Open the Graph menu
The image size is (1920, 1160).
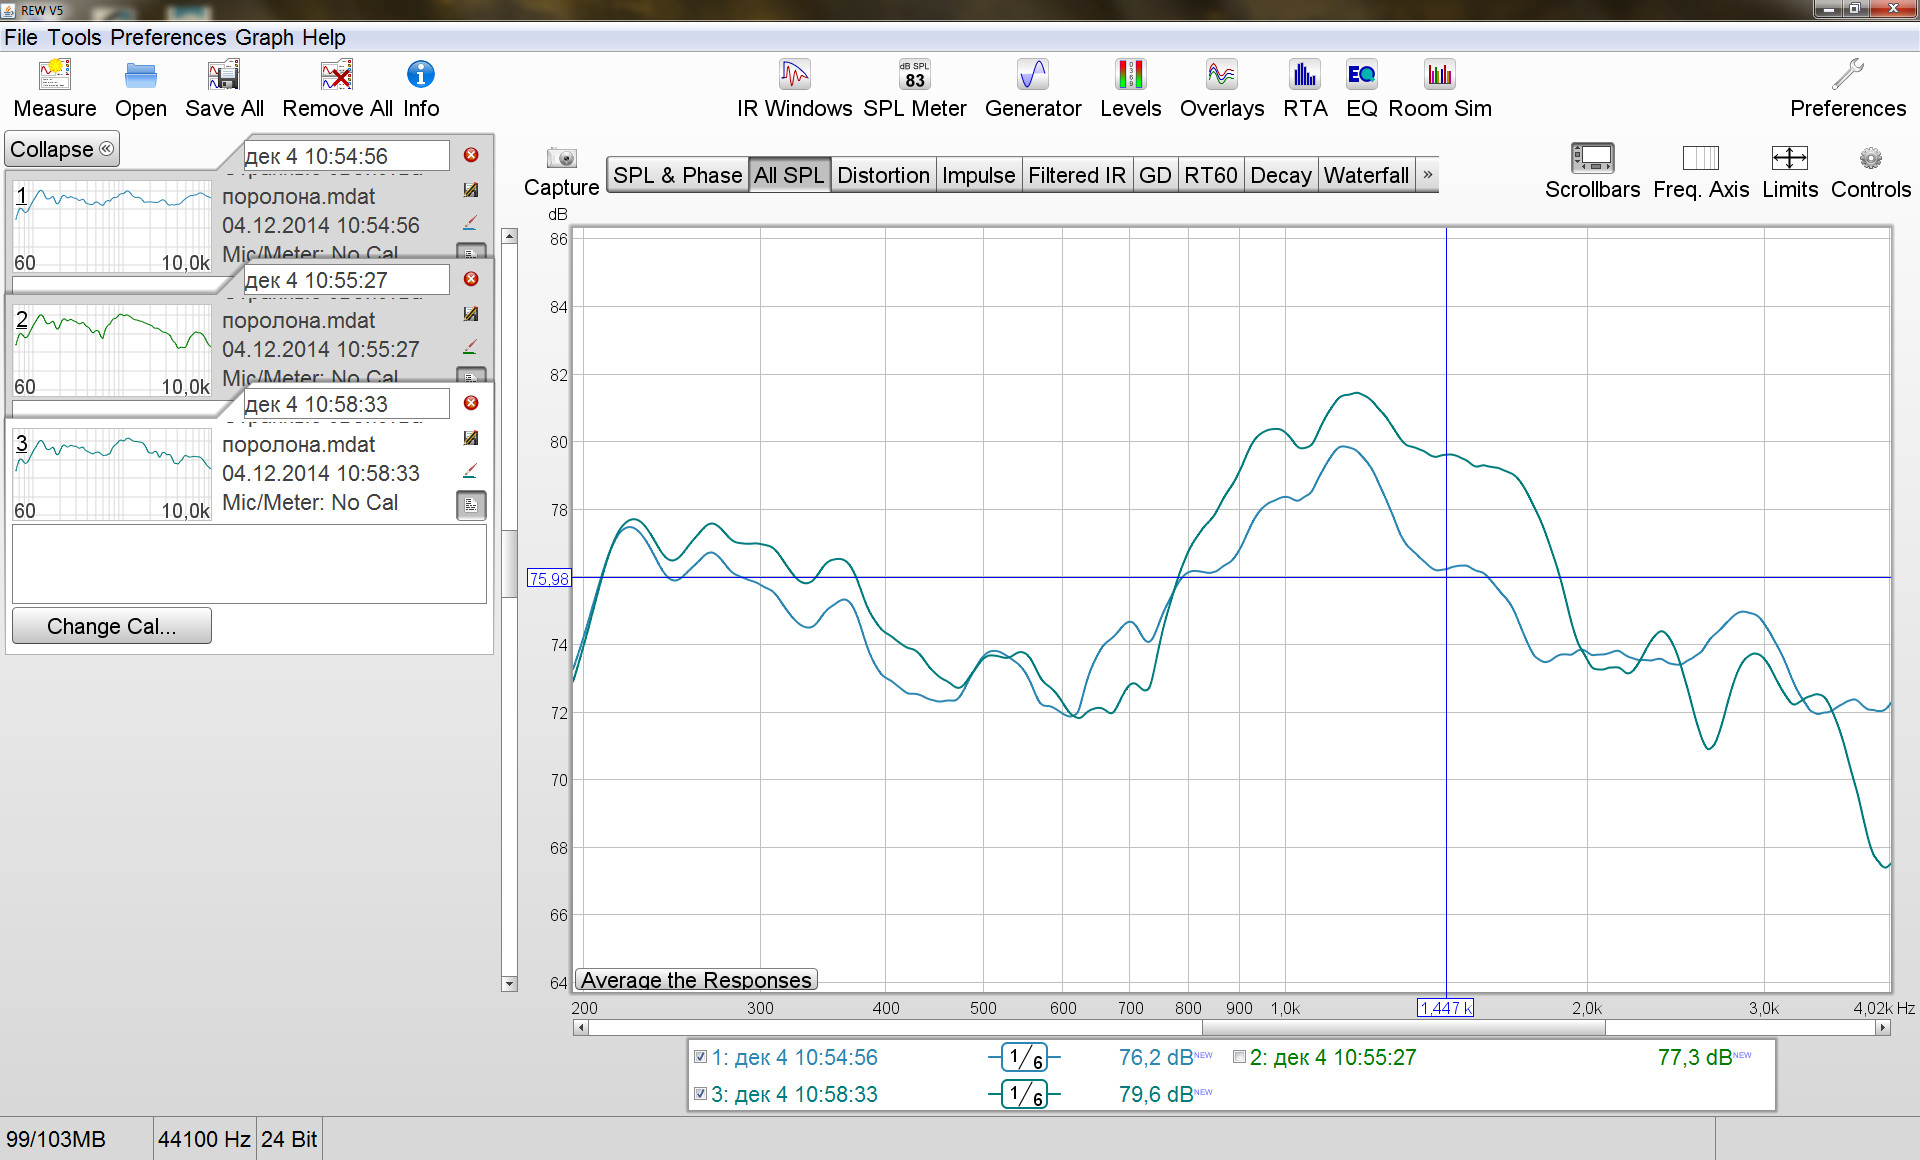click(264, 37)
